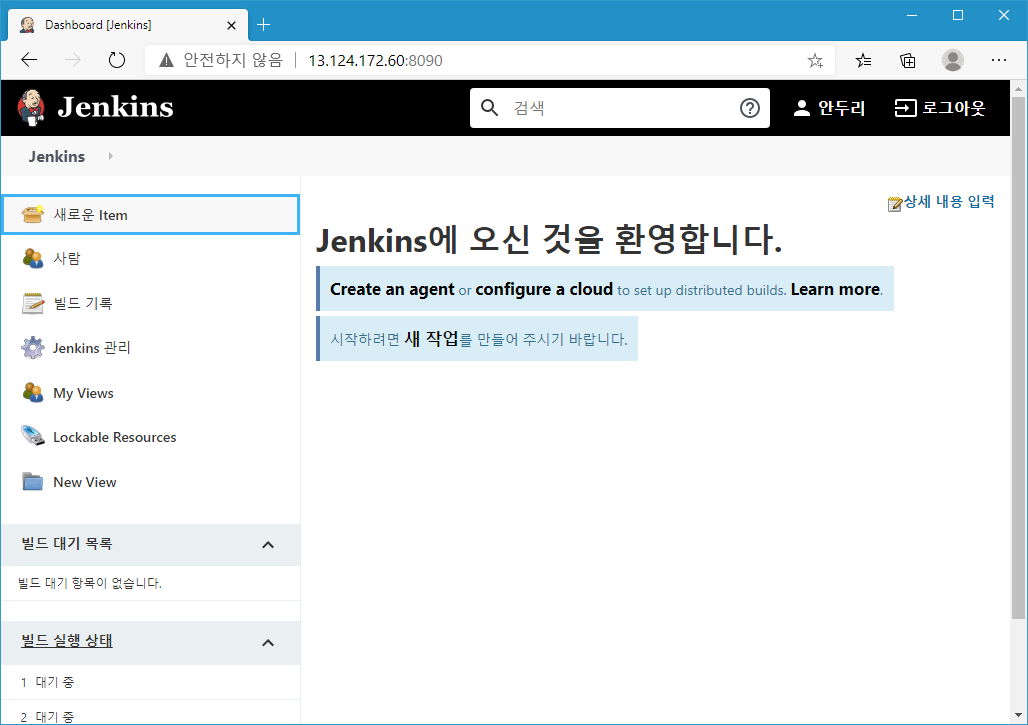Image resolution: width=1028 pixels, height=725 pixels.
Task: Open 사람 sidebar entry
Action: (66, 258)
